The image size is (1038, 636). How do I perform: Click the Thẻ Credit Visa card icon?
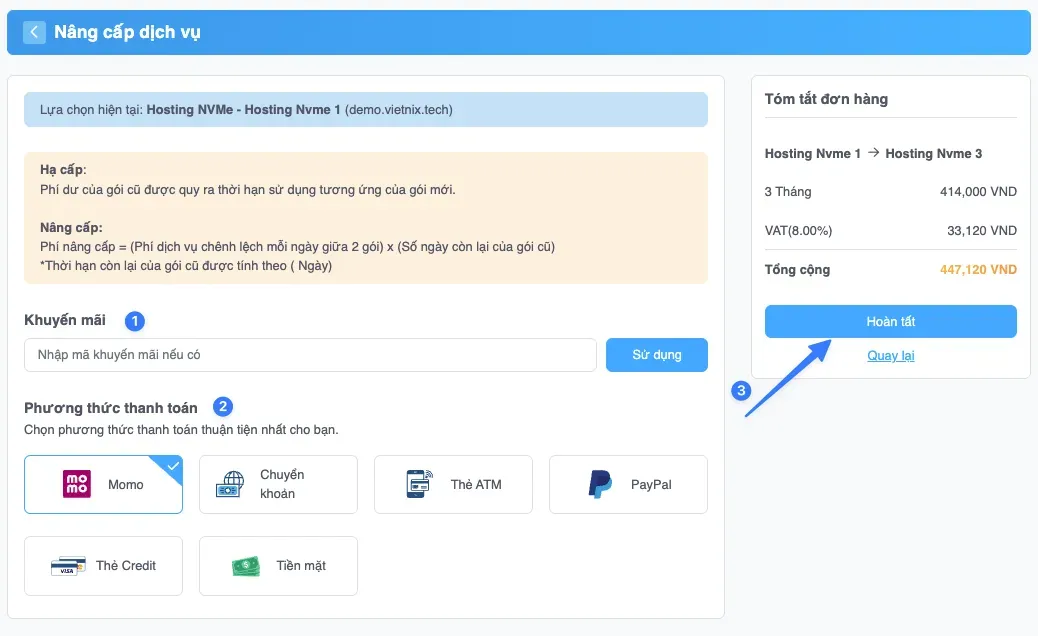tap(68, 566)
